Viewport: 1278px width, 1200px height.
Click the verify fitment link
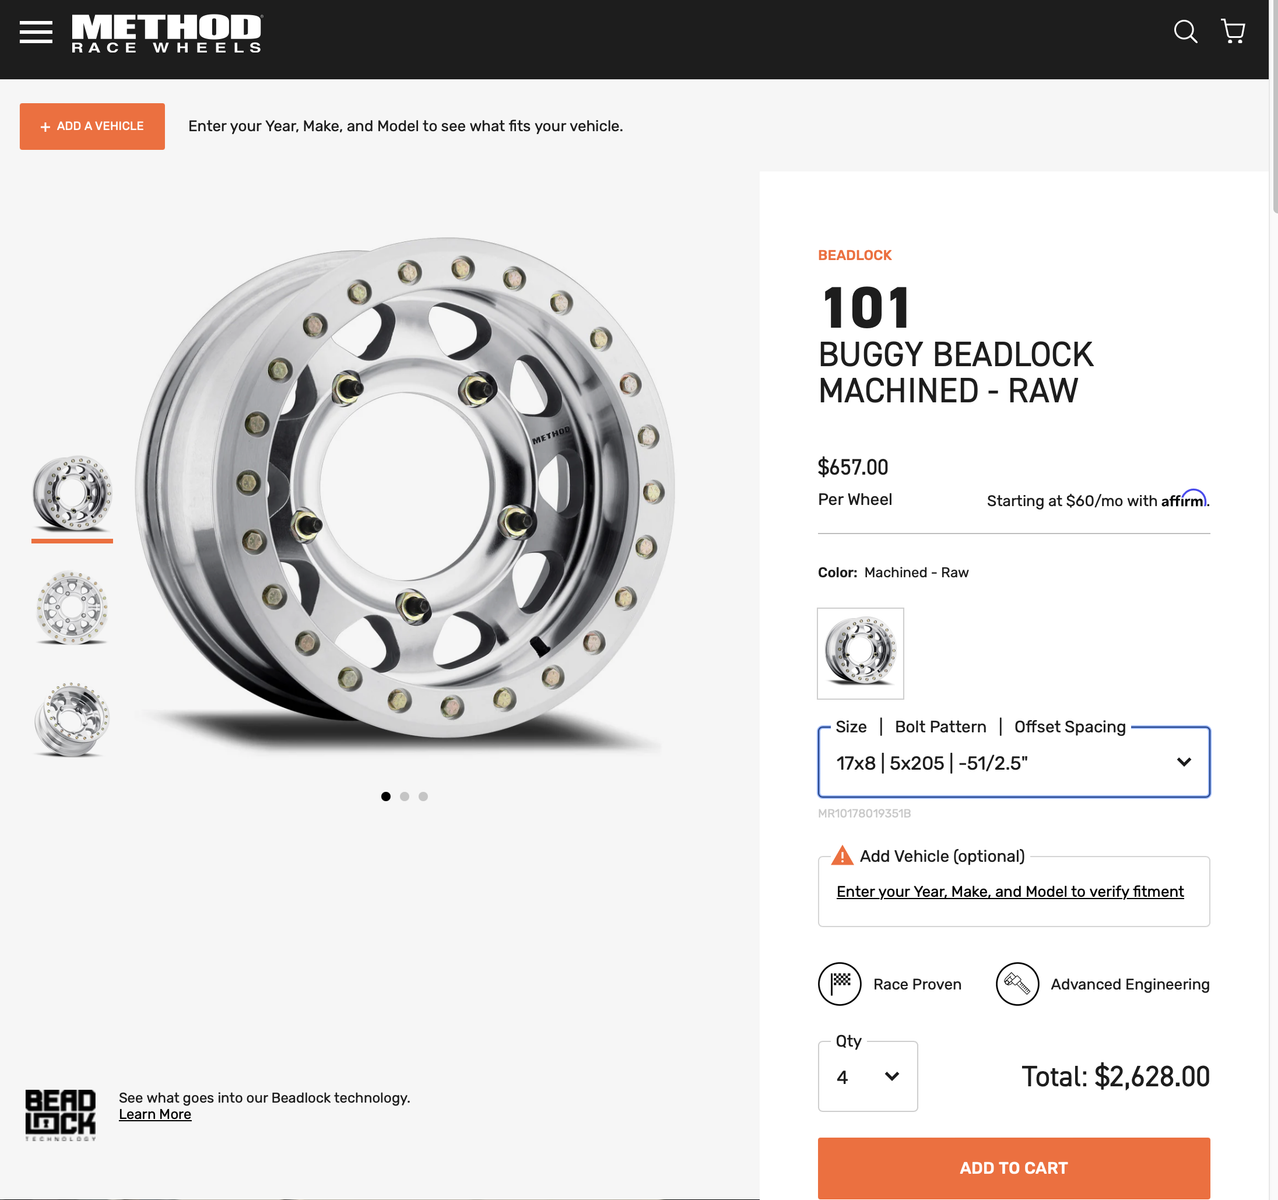[x=1010, y=891]
